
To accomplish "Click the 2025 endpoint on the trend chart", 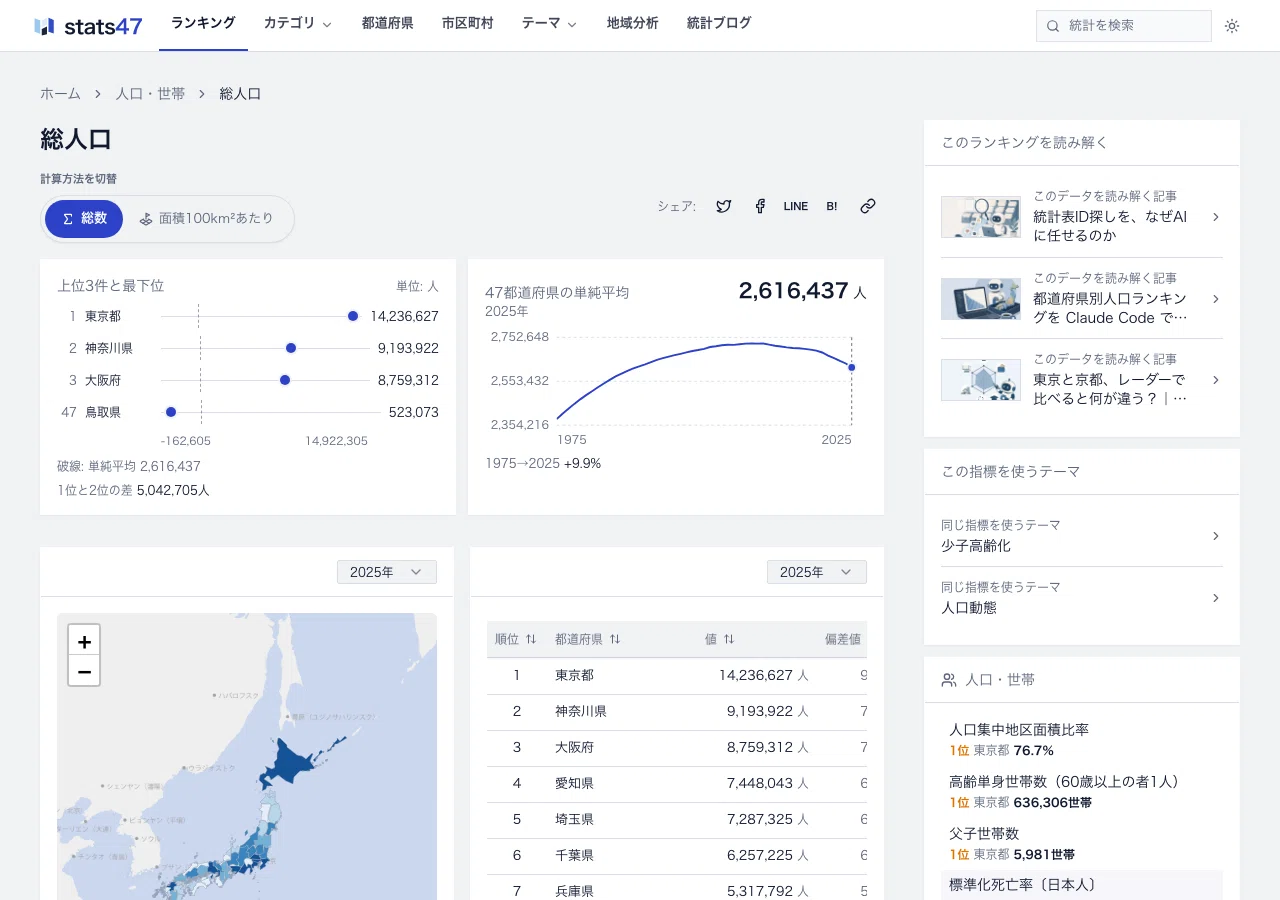I will (x=852, y=367).
